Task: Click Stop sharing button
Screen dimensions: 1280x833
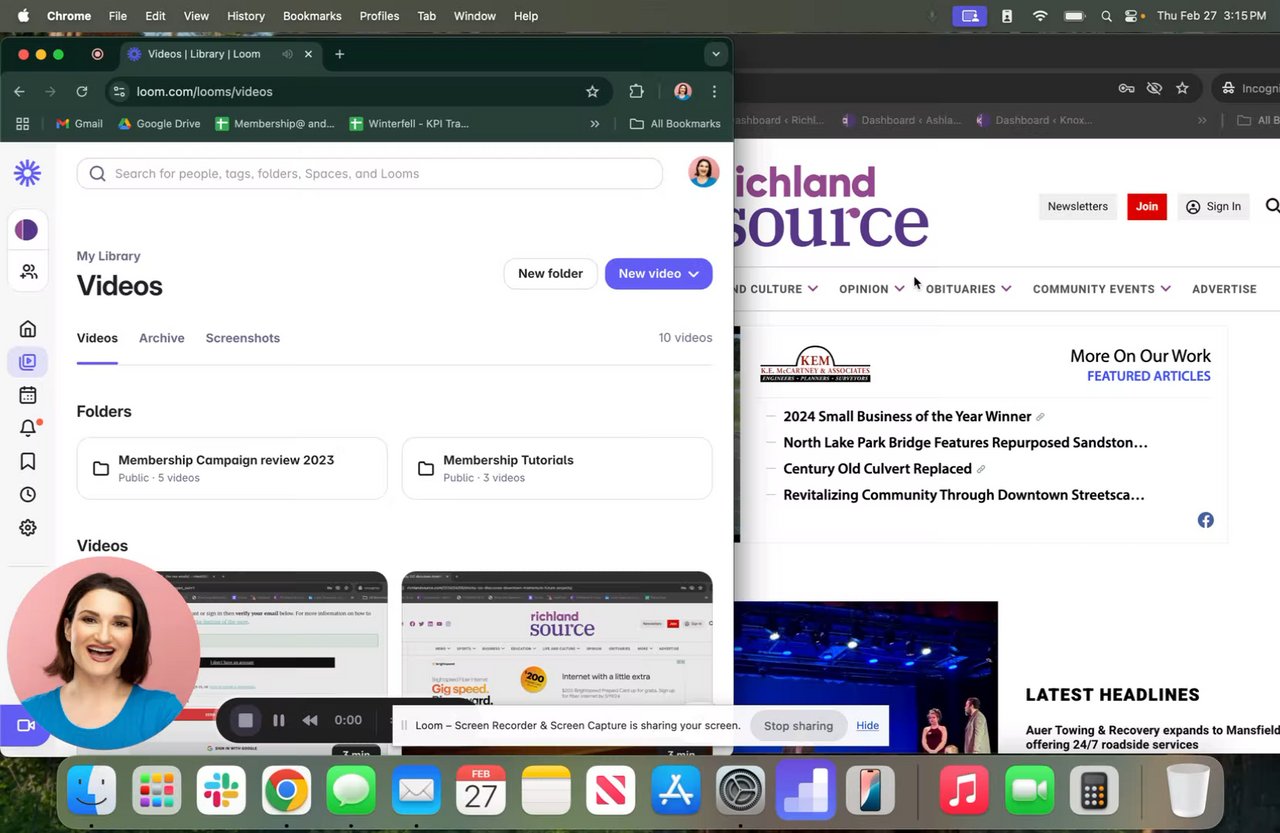Action: [x=798, y=726]
